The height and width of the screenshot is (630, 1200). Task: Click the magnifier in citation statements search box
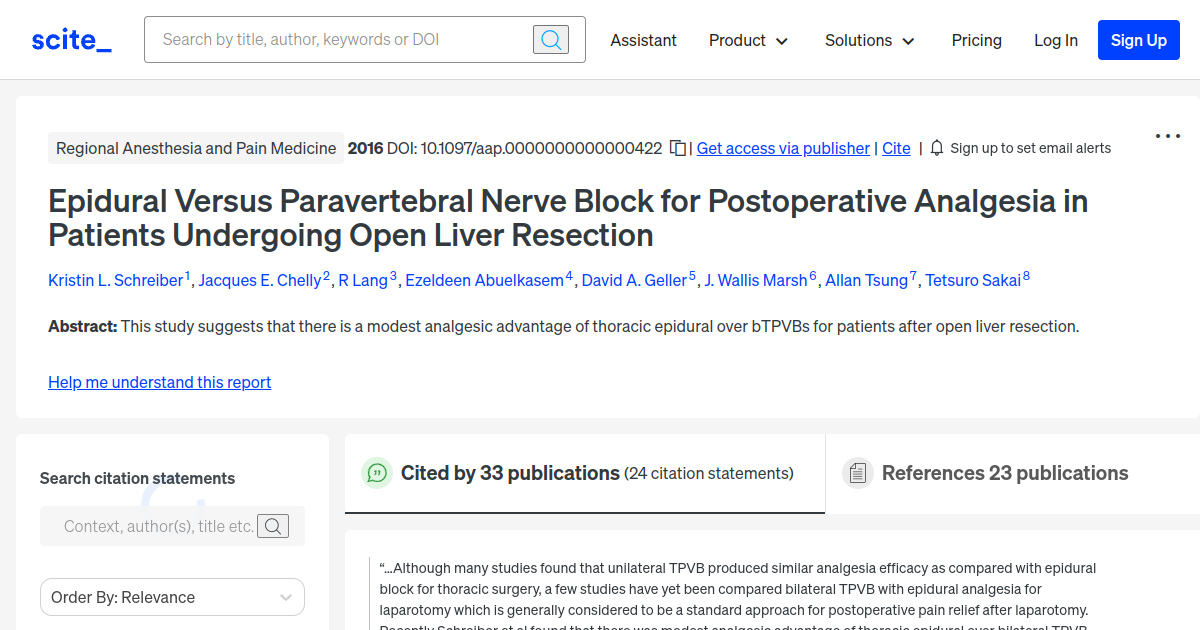(x=273, y=526)
